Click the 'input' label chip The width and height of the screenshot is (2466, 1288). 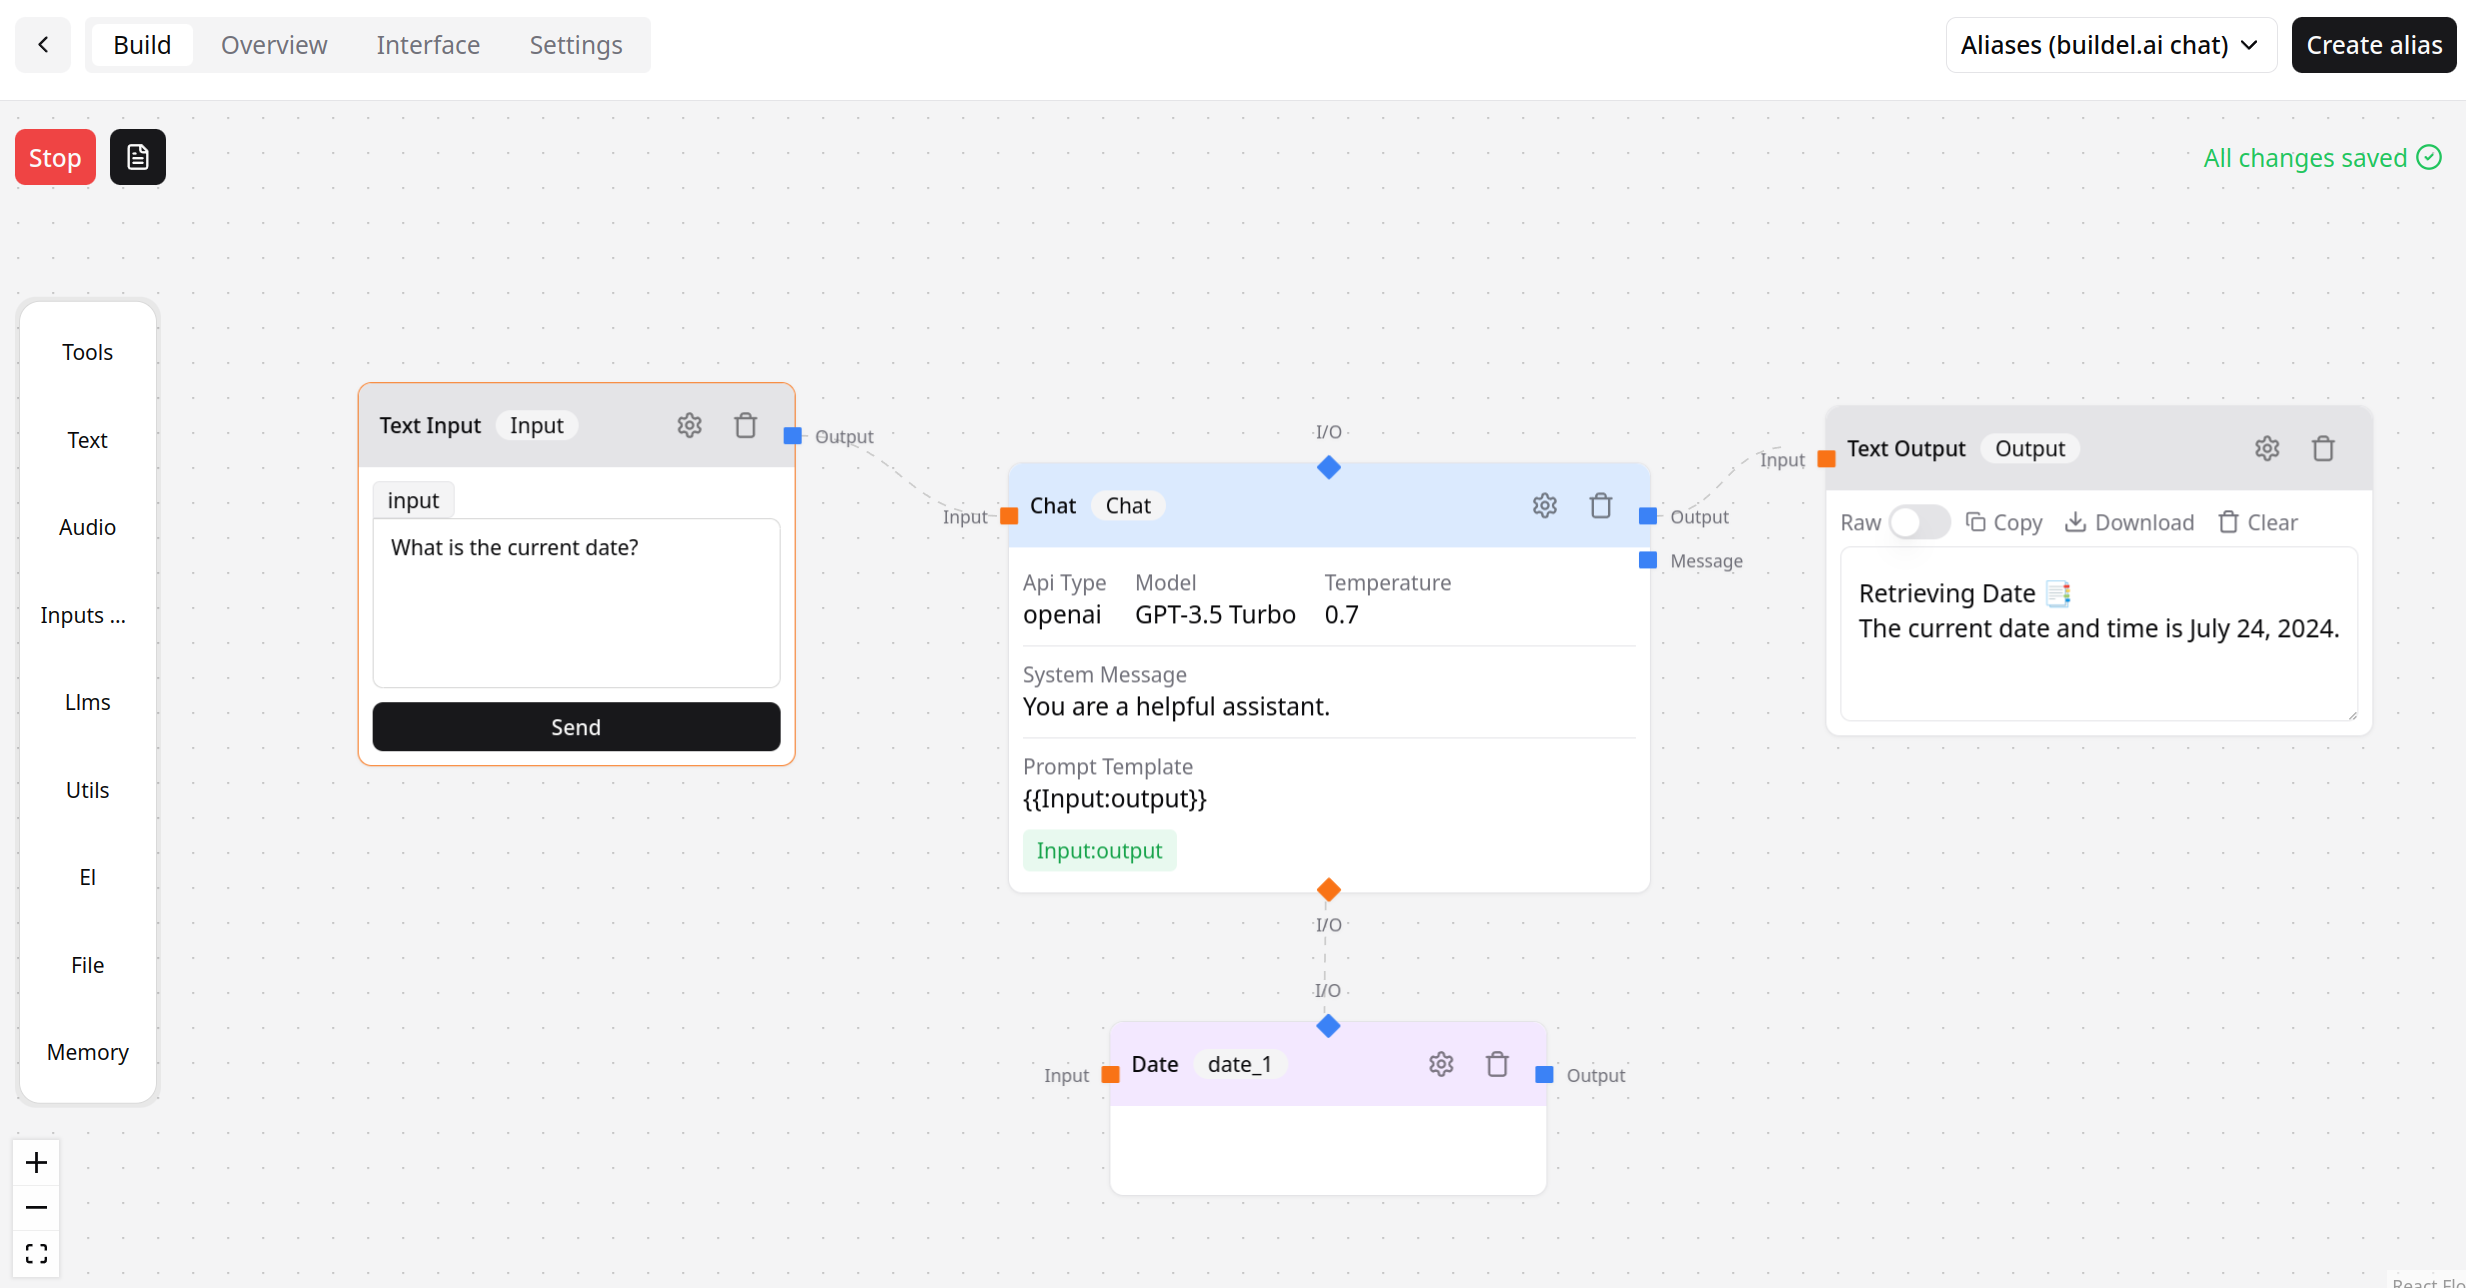tap(413, 500)
